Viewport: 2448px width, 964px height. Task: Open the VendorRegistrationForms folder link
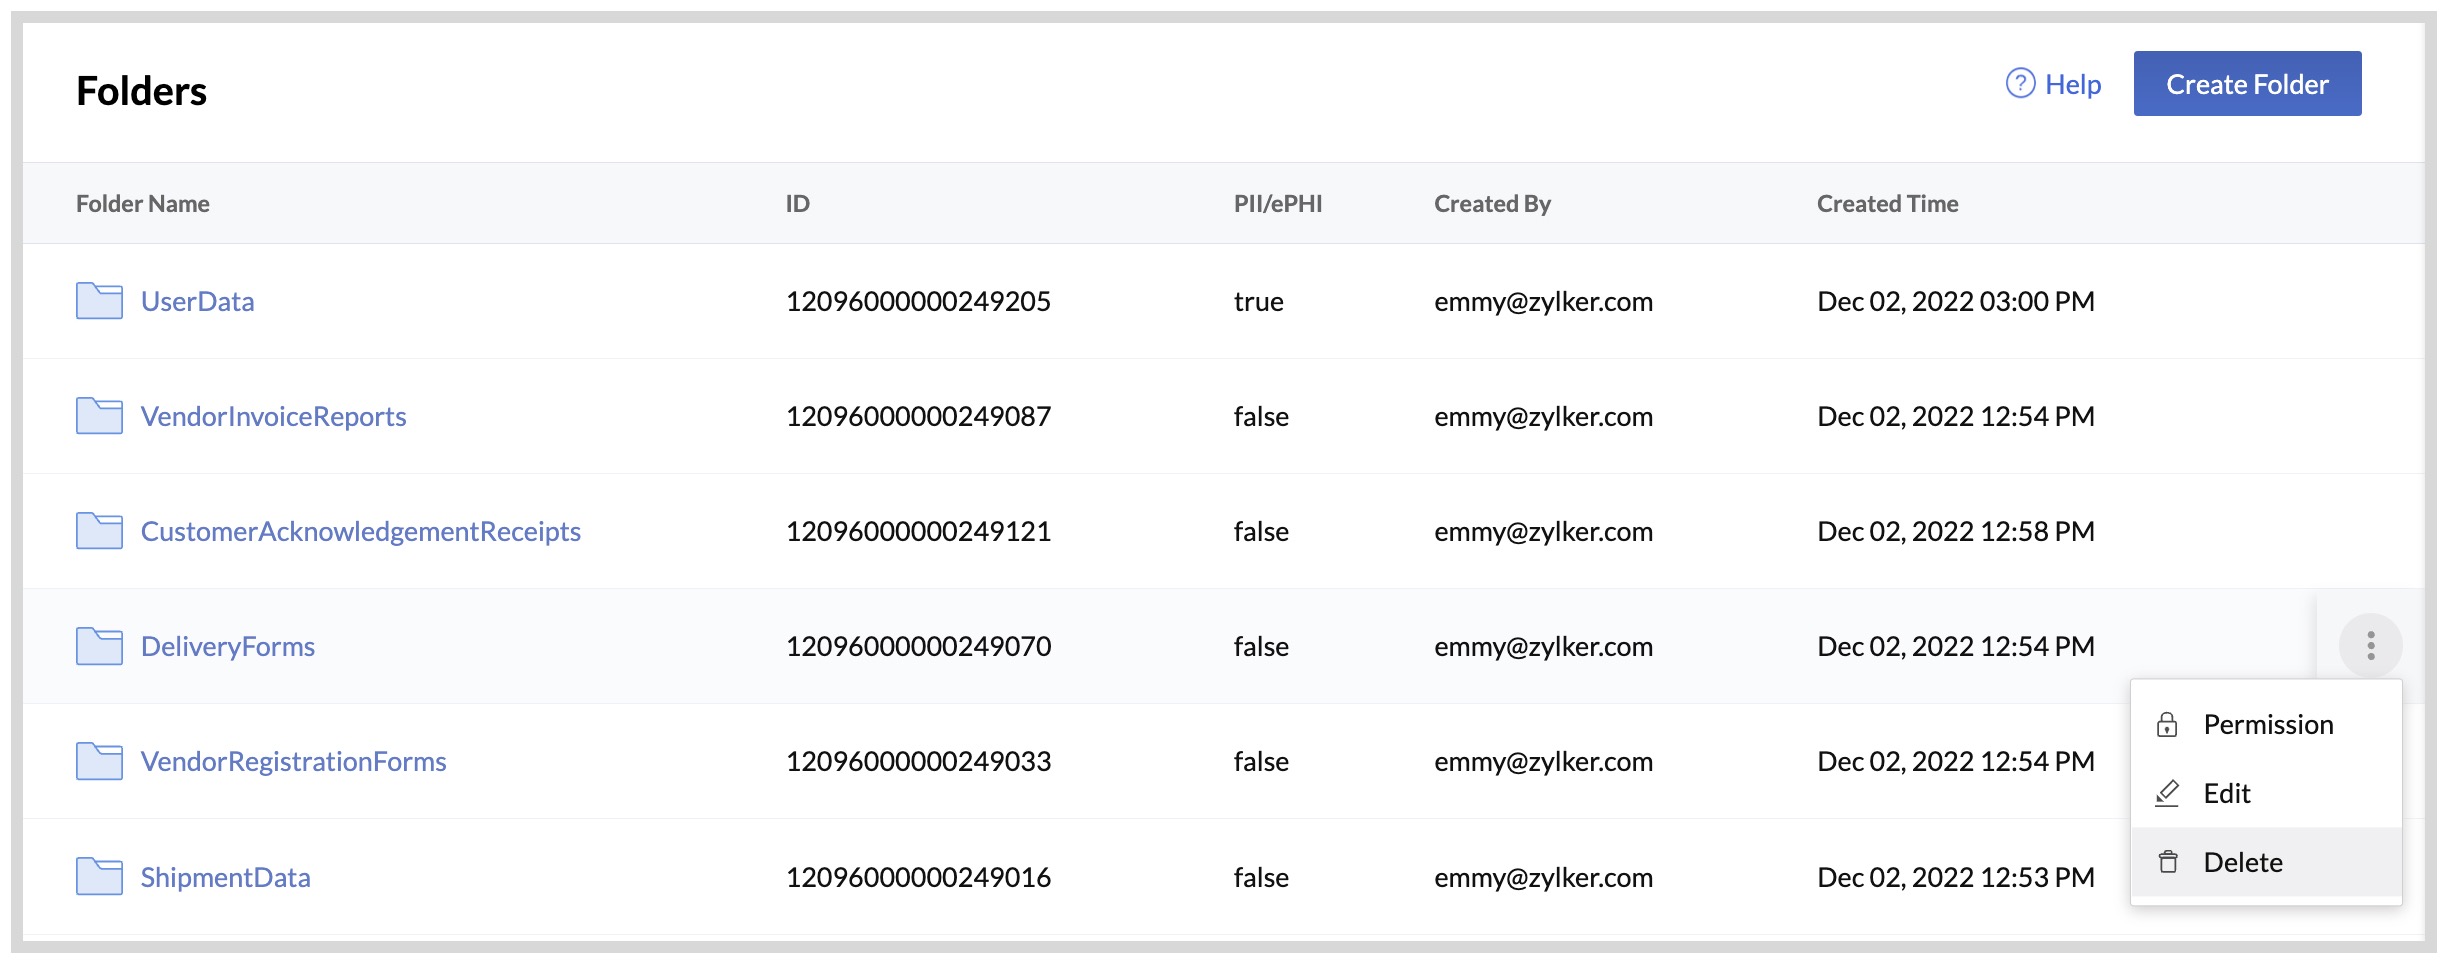(x=293, y=761)
